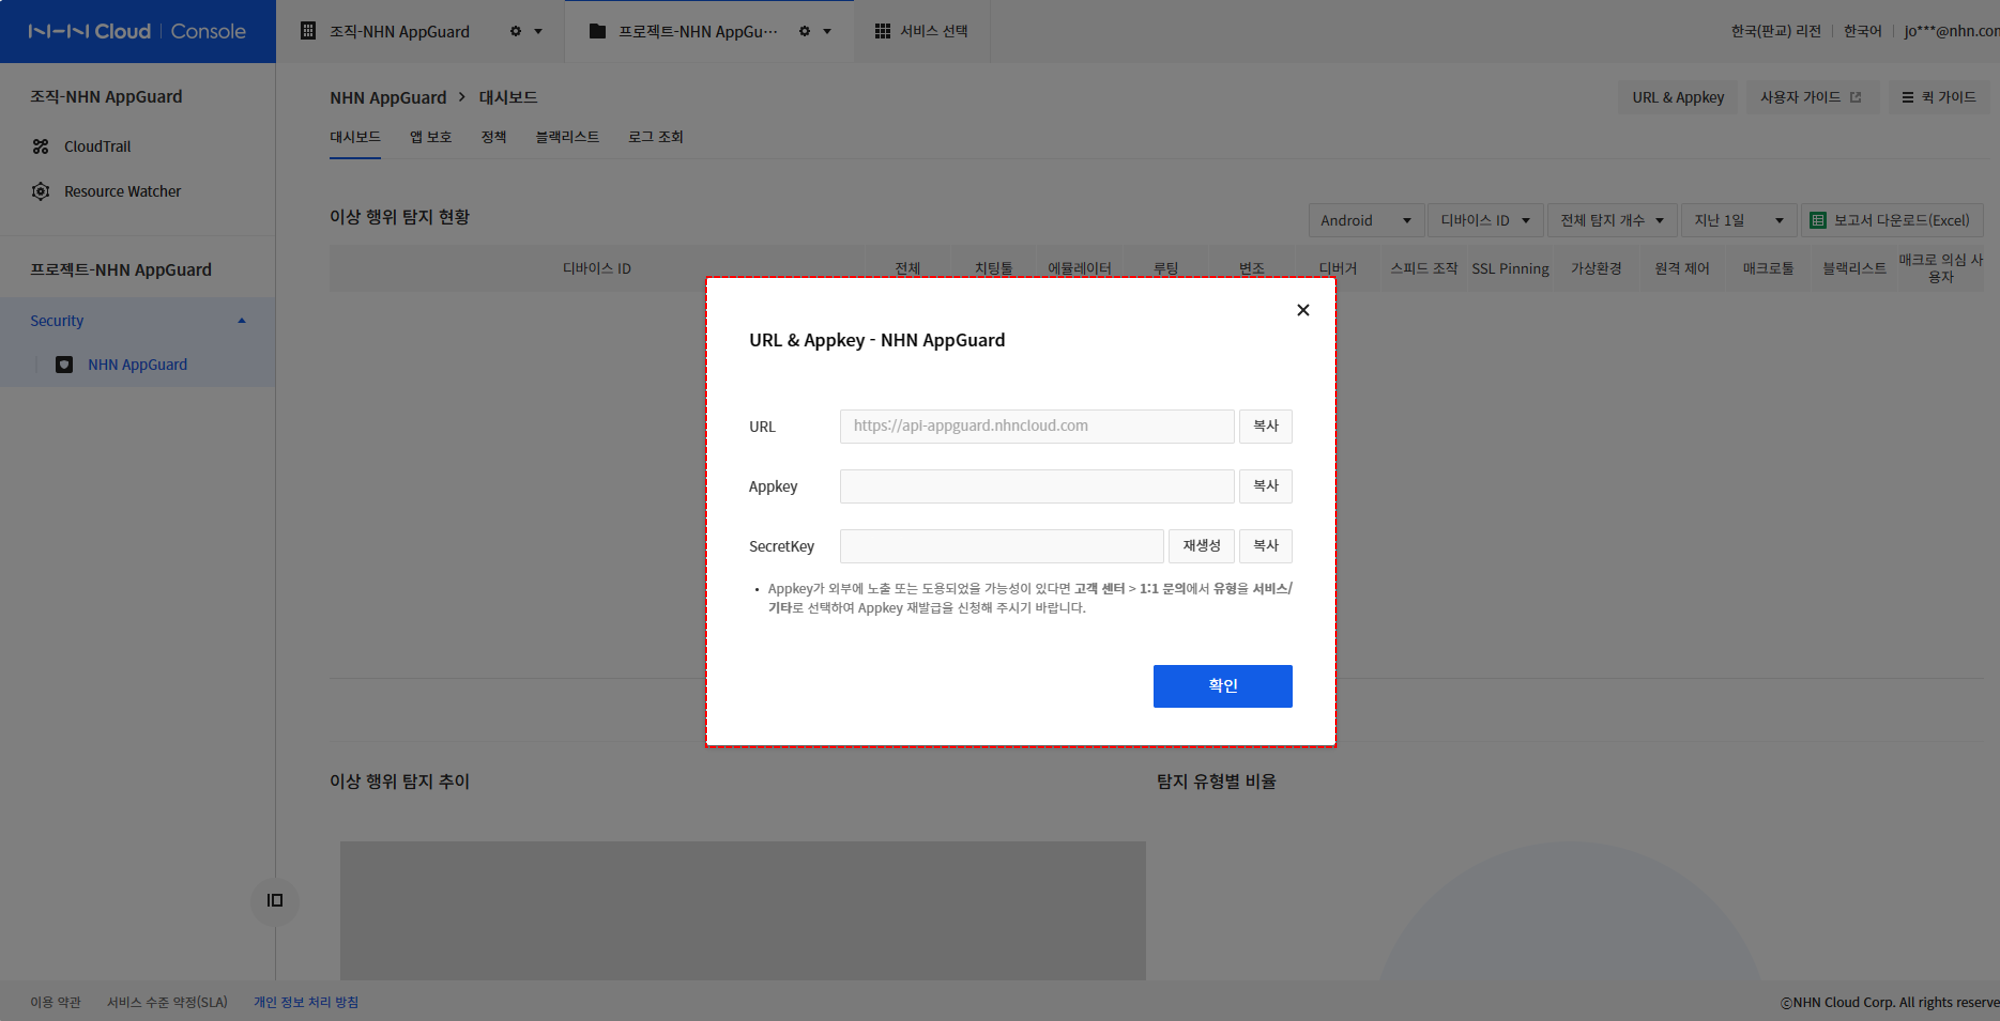The width and height of the screenshot is (2000, 1021).
Task: Open 이용 약관 footer link
Action: 55,1002
